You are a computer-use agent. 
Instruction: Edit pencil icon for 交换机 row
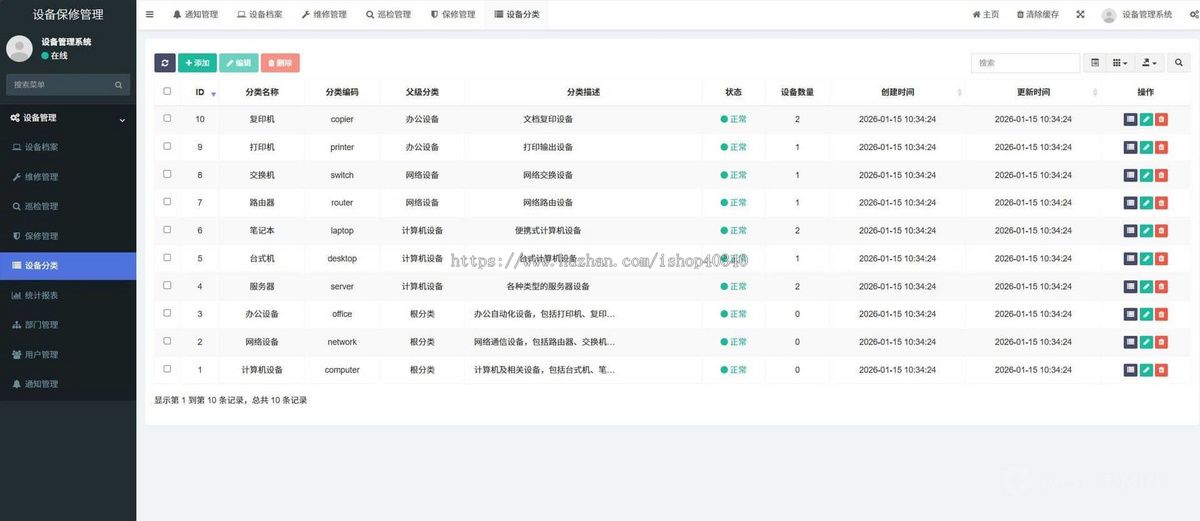(x=1146, y=175)
